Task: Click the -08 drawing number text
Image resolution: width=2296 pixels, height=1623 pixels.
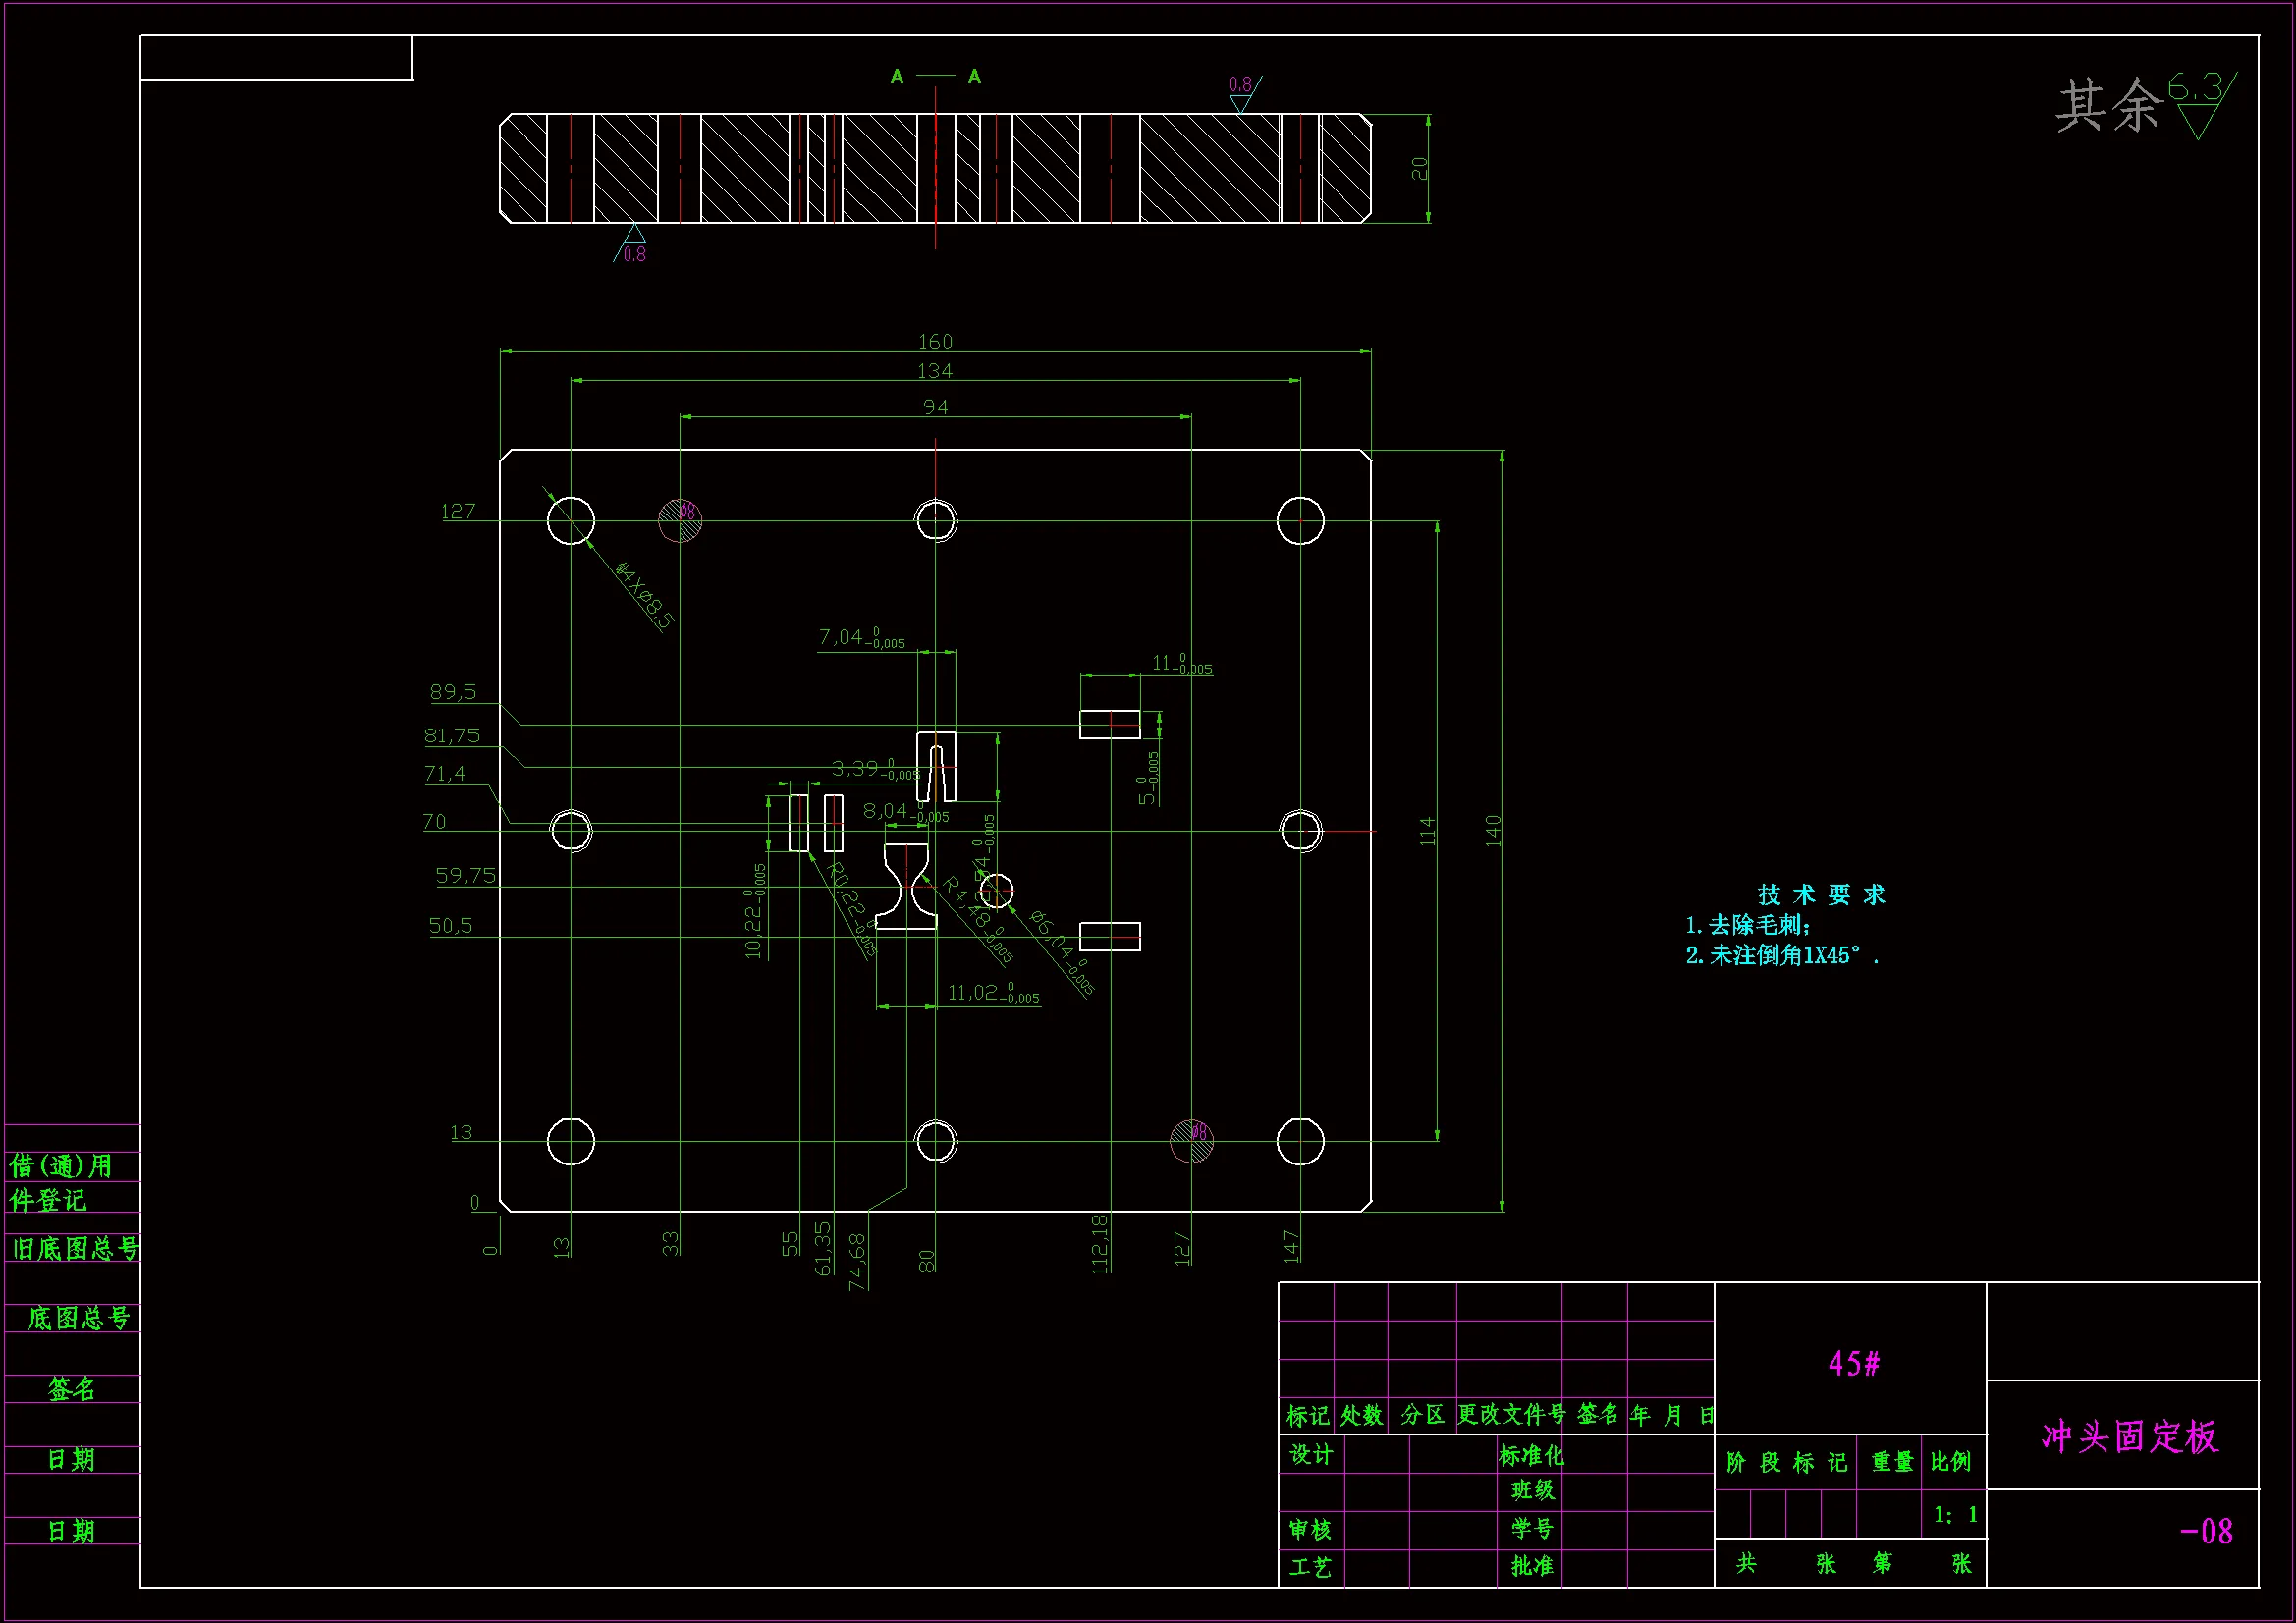Action: (x=2206, y=1531)
